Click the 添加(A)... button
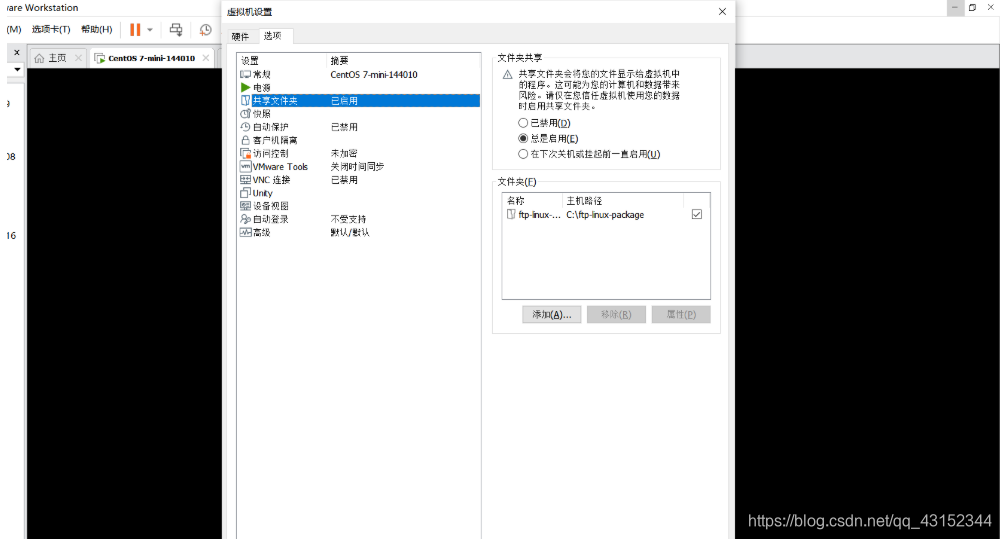Image resolution: width=1002 pixels, height=540 pixels. point(551,314)
